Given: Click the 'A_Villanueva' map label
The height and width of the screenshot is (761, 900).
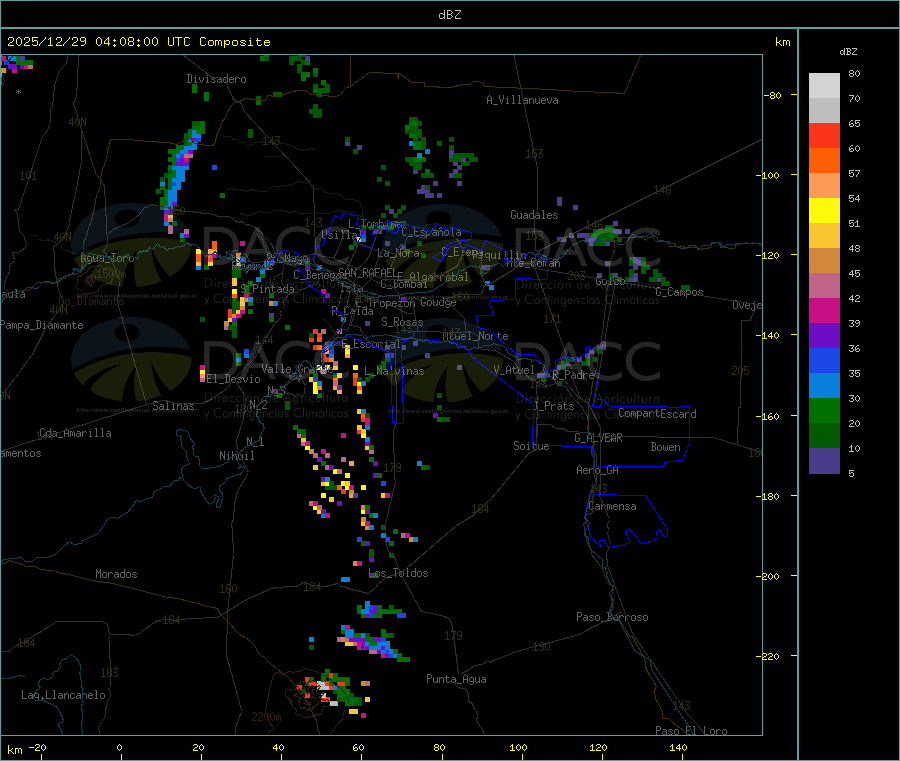Looking at the screenshot, I should (x=522, y=100).
